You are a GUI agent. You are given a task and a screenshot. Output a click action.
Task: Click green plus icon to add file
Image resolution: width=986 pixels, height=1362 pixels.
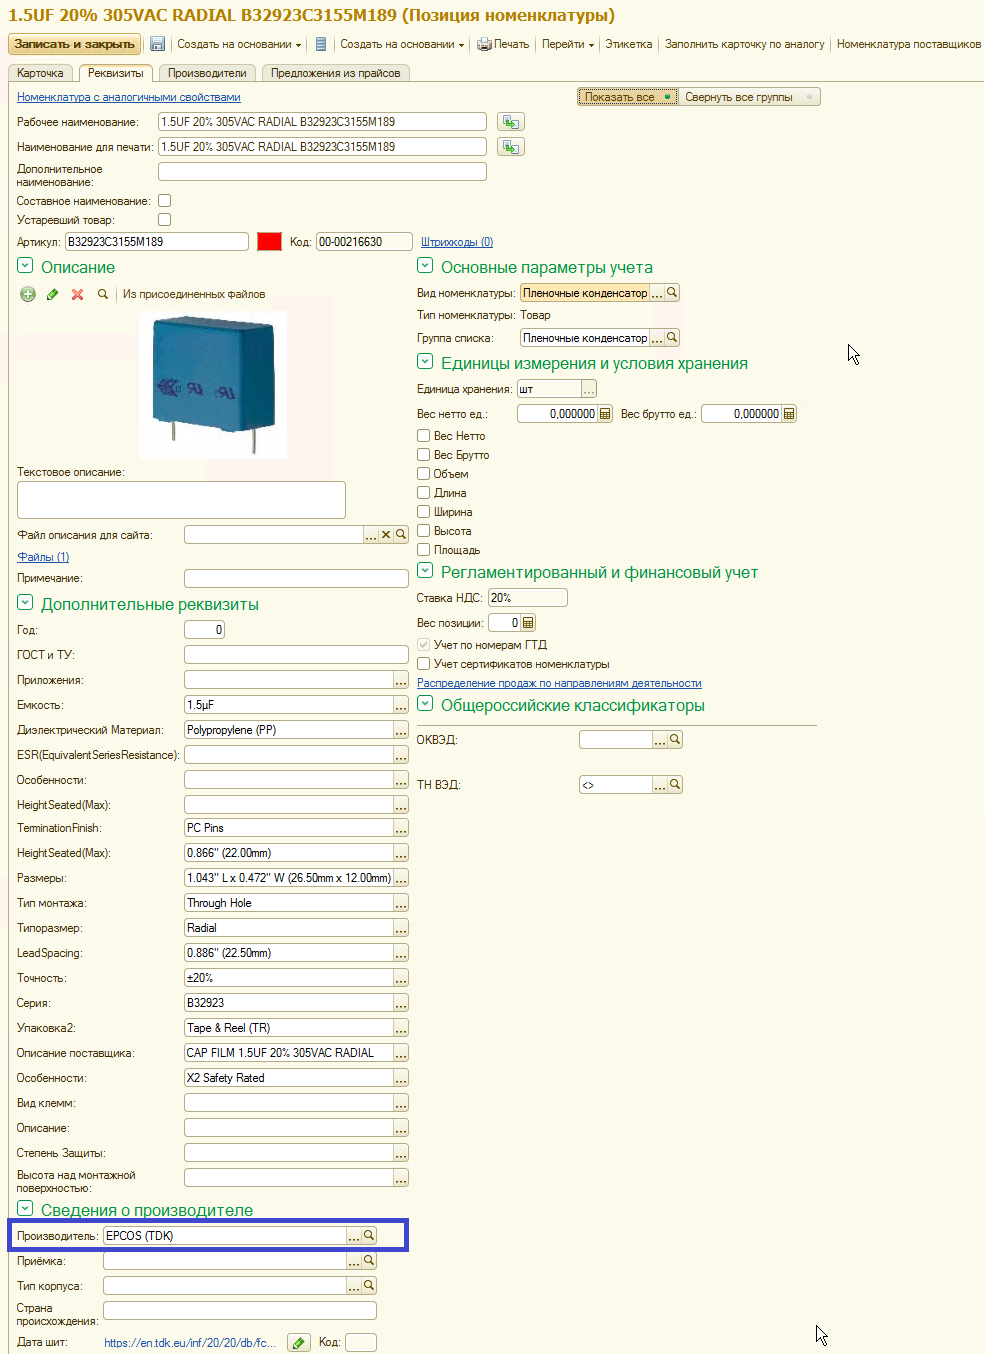click(x=28, y=294)
